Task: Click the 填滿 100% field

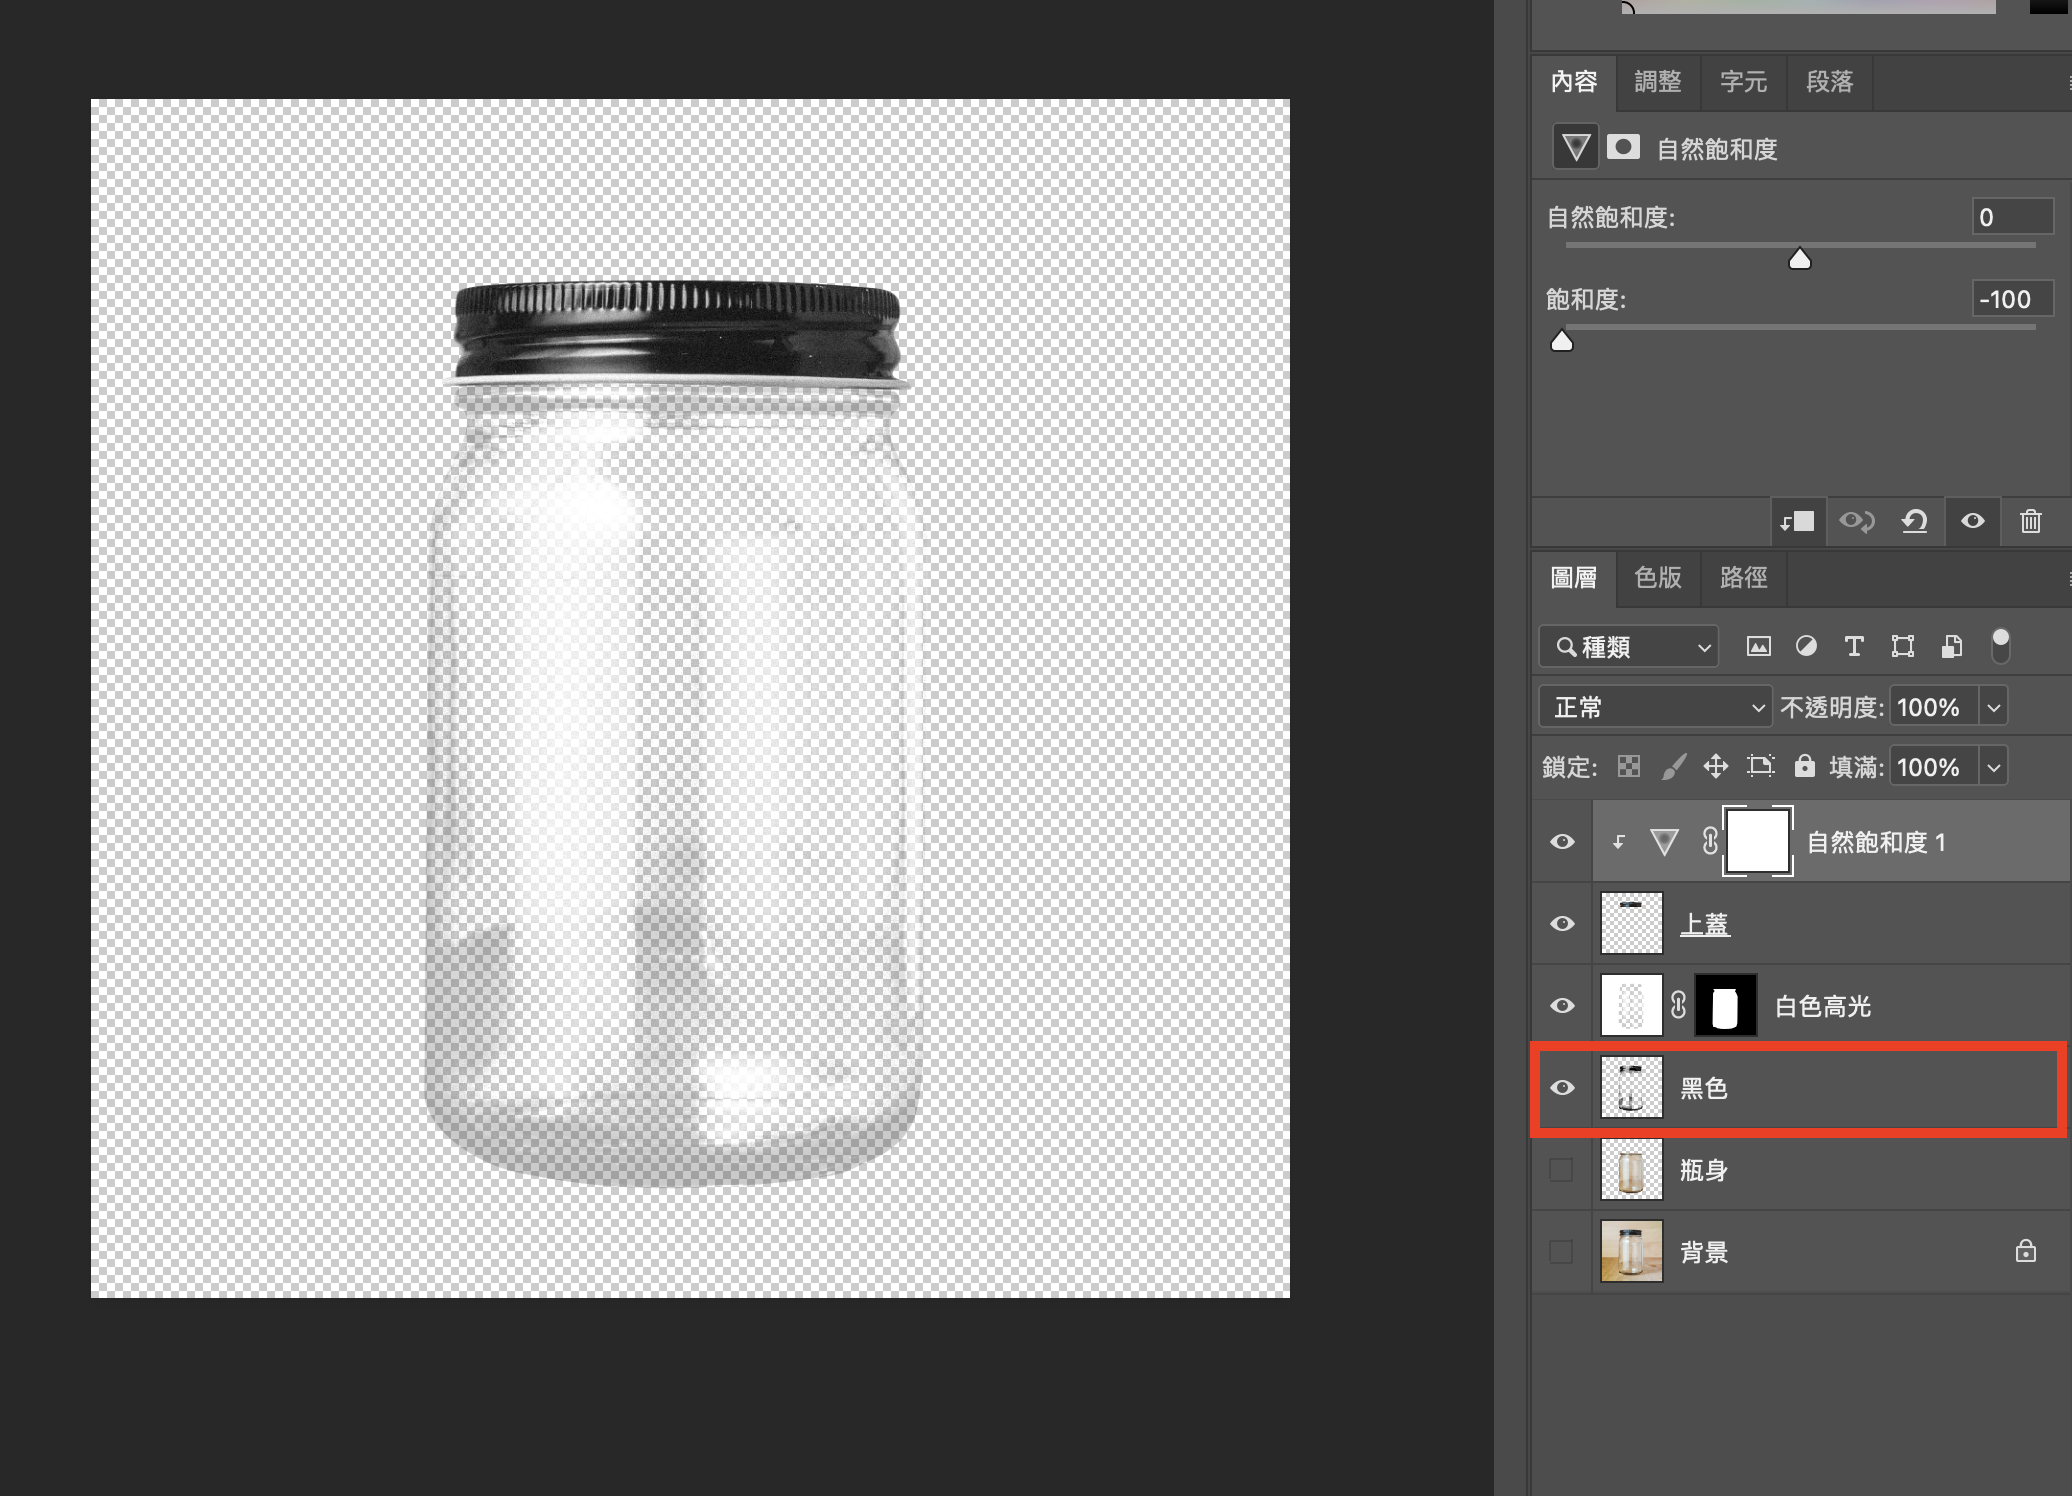Action: 1933,767
